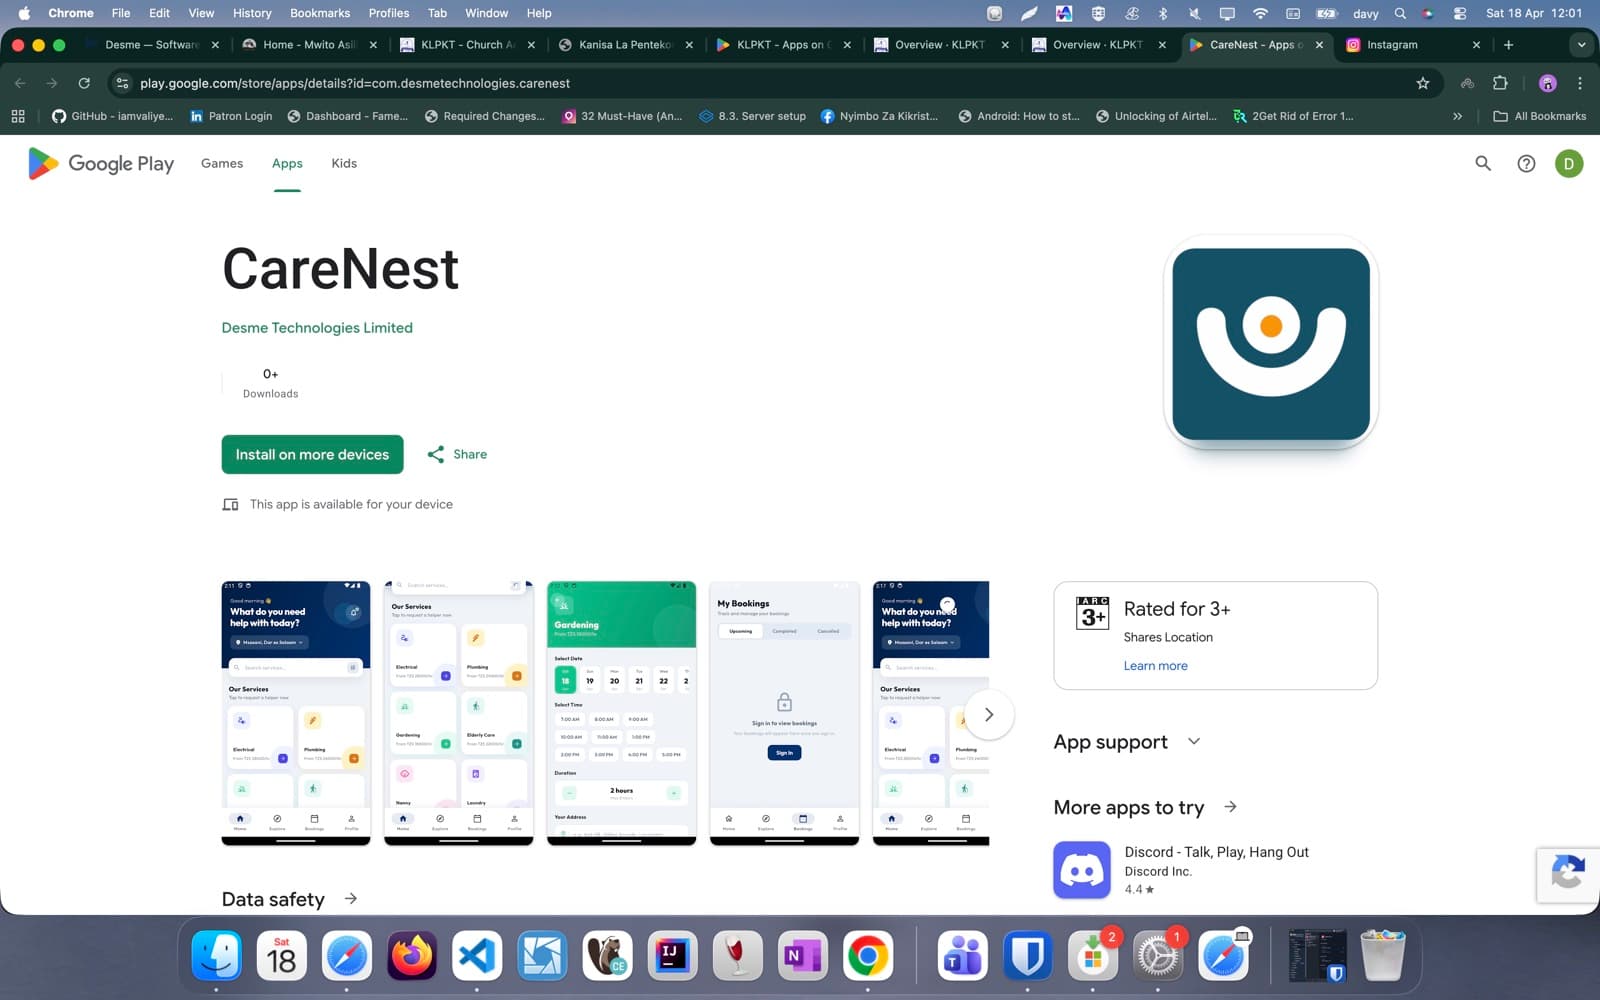Image resolution: width=1600 pixels, height=1000 pixels.
Task: Click the Google Play logo
Action: pyautogui.click(x=100, y=163)
